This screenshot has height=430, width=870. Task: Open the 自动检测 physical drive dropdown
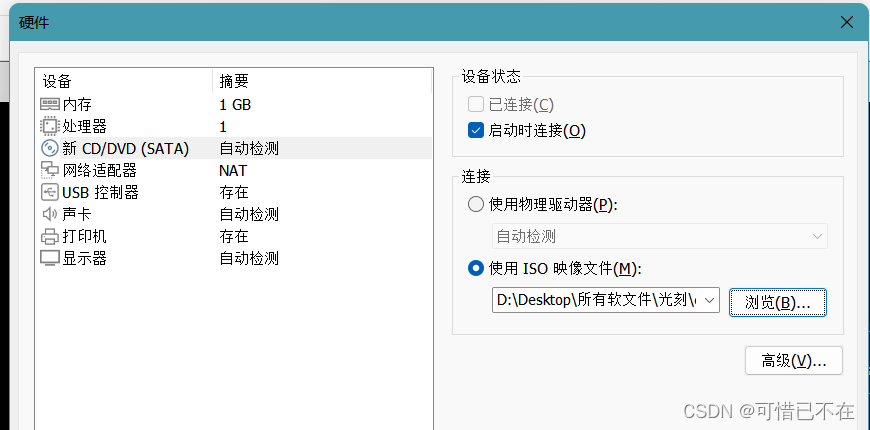[x=661, y=237]
